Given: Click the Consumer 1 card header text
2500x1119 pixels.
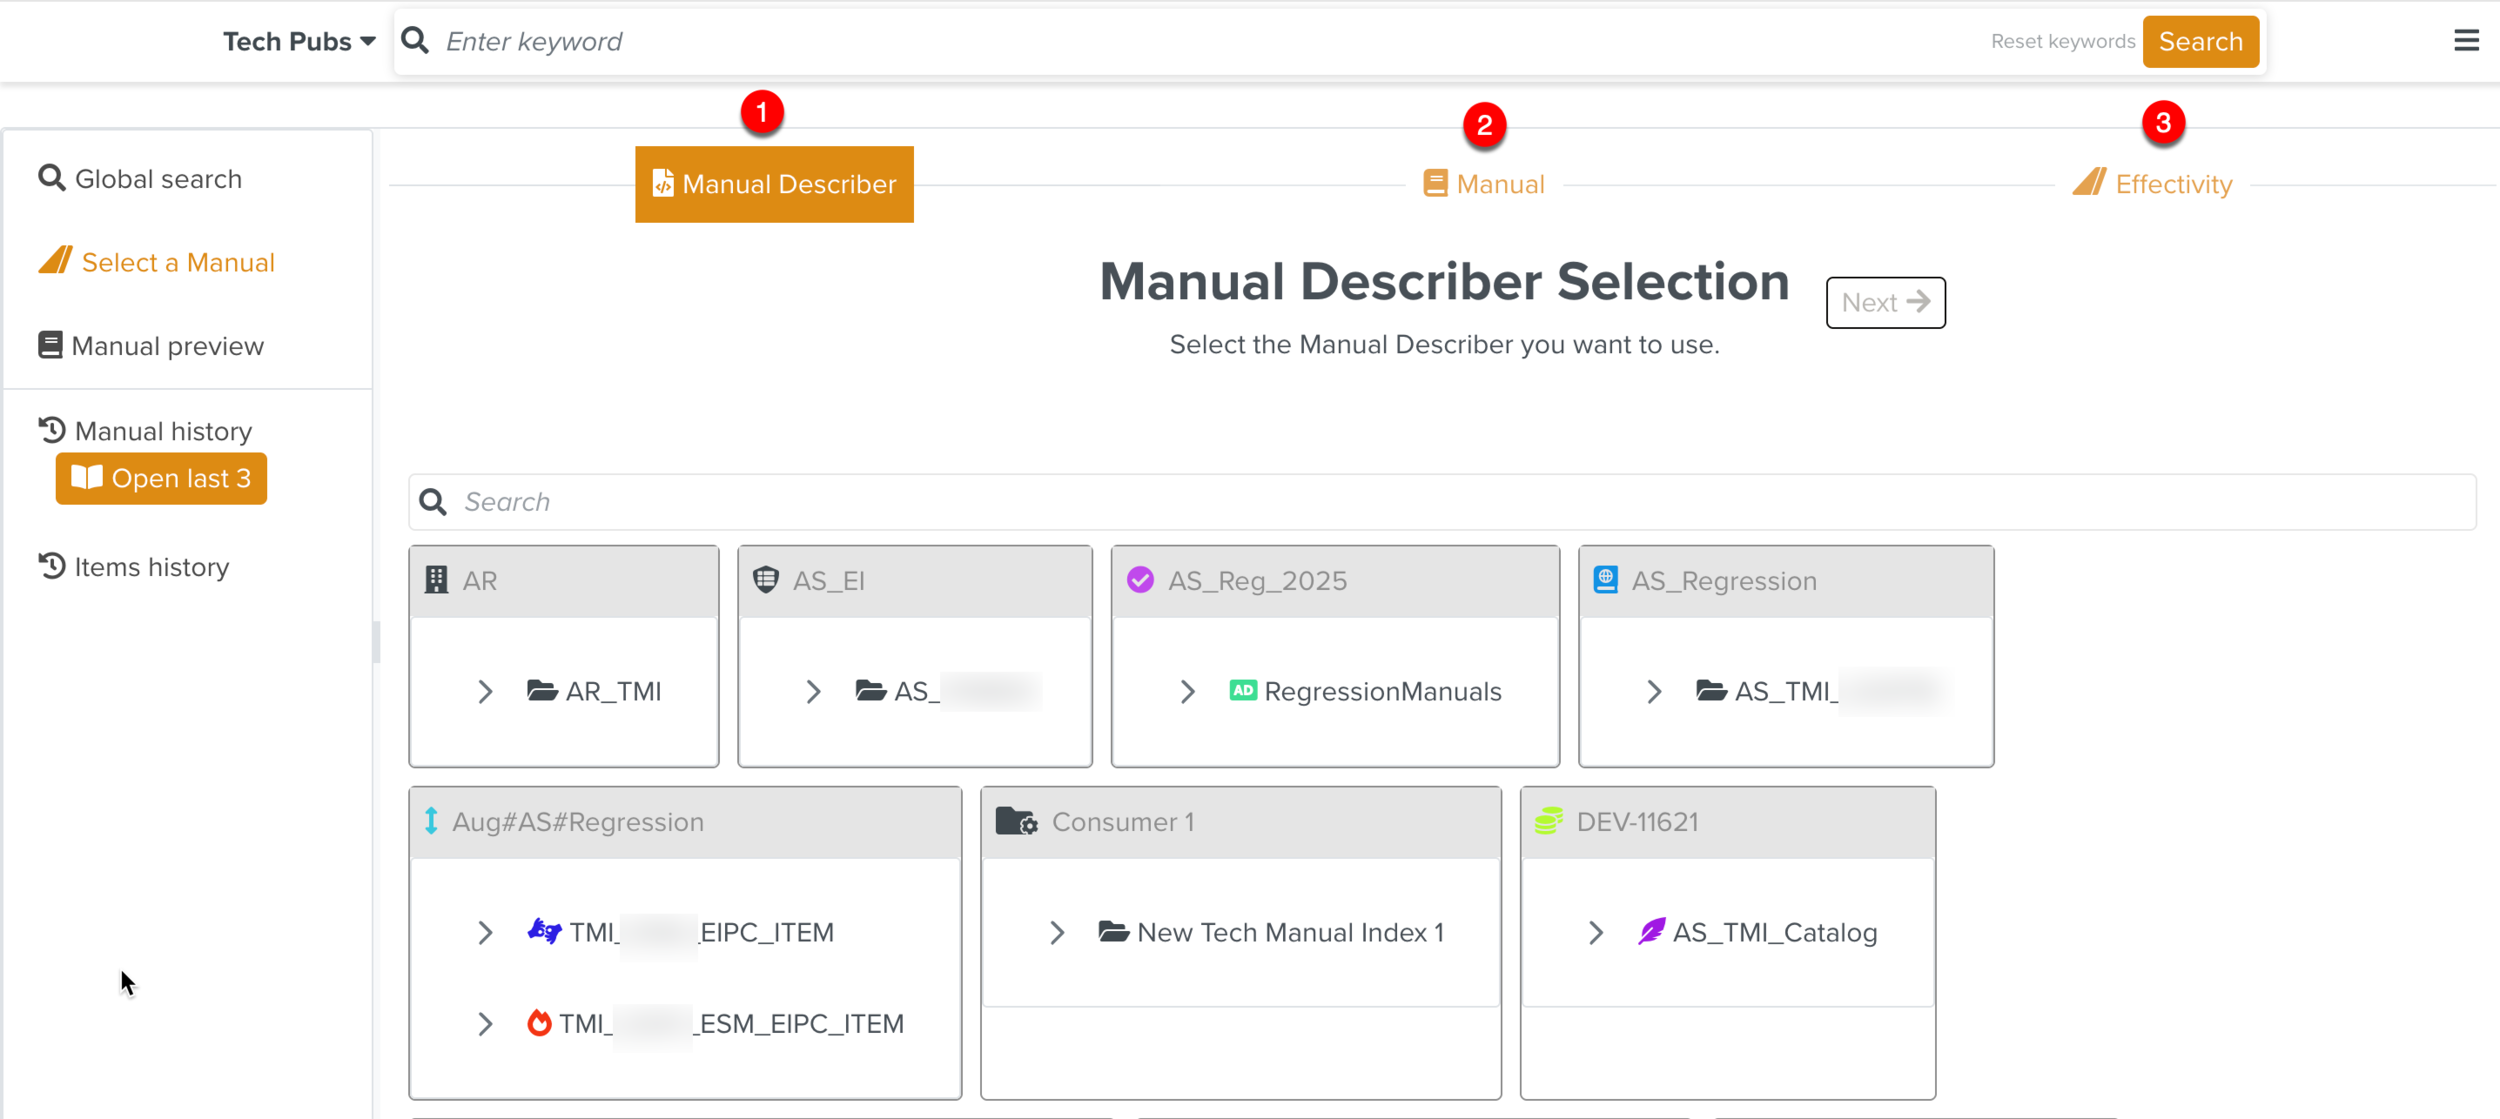Looking at the screenshot, I should click(x=1122, y=821).
